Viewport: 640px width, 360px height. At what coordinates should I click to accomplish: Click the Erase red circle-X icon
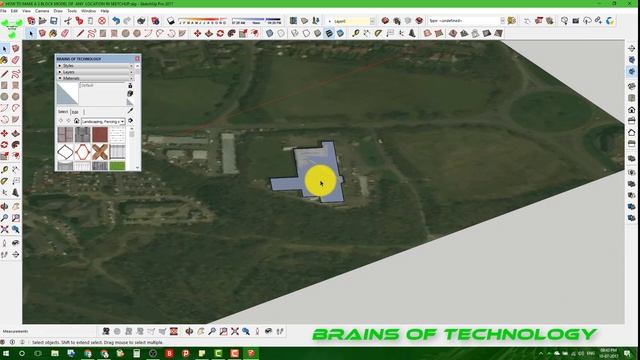102,21
